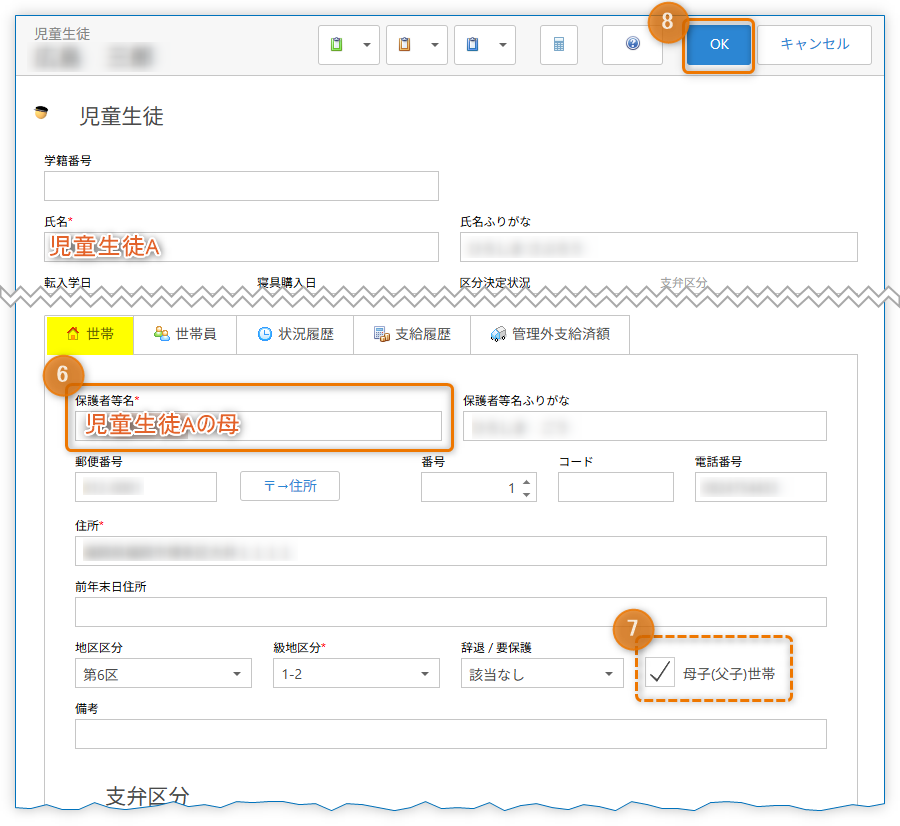Screen dimensions: 900x826
Task: Open the 状況履歴 tab
Action: tap(295, 334)
